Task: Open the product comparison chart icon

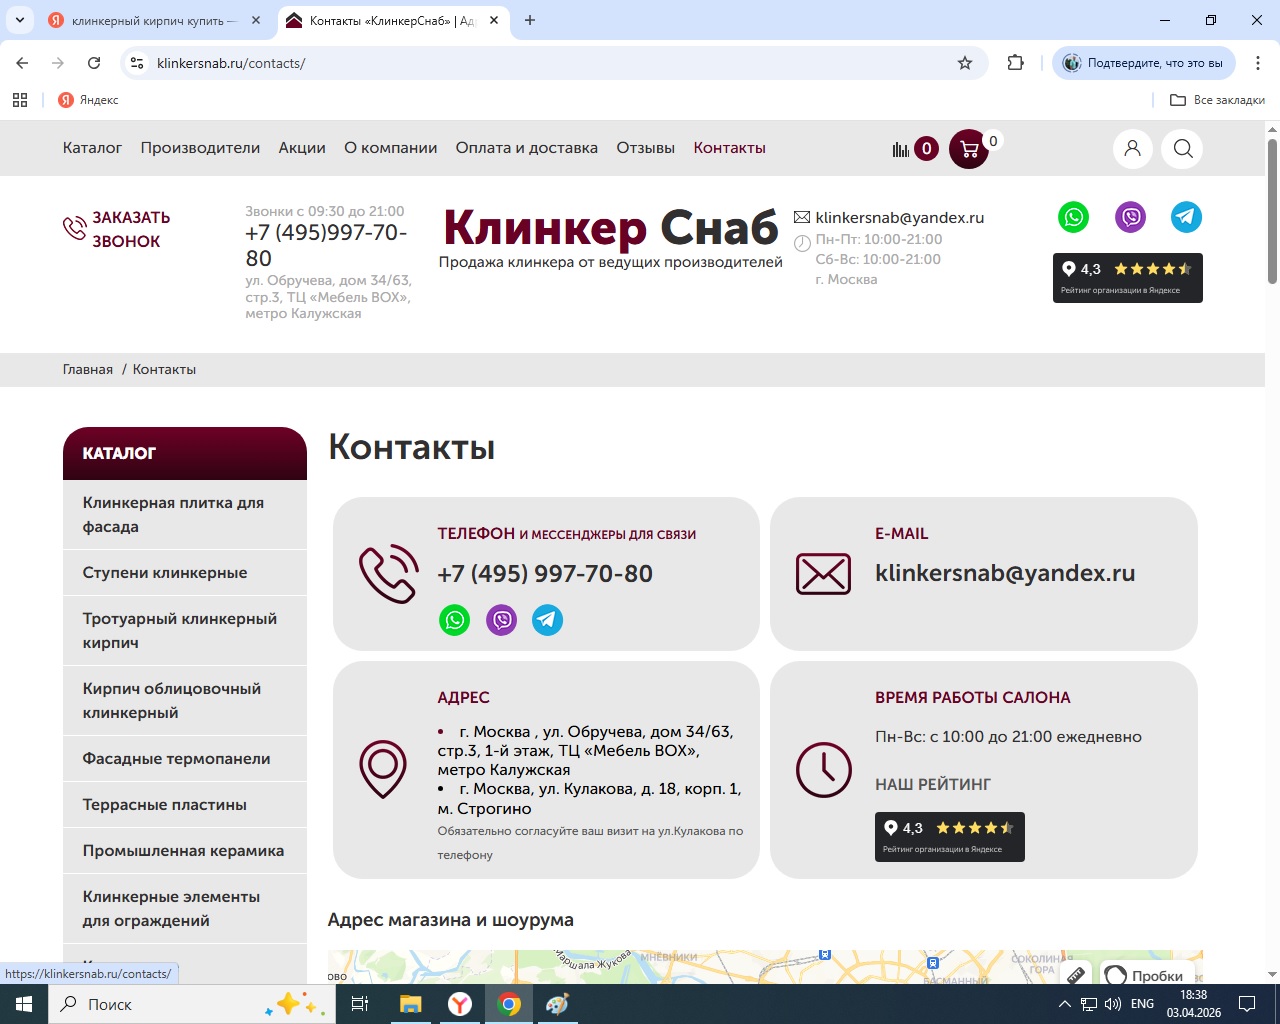Action: point(901,149)
